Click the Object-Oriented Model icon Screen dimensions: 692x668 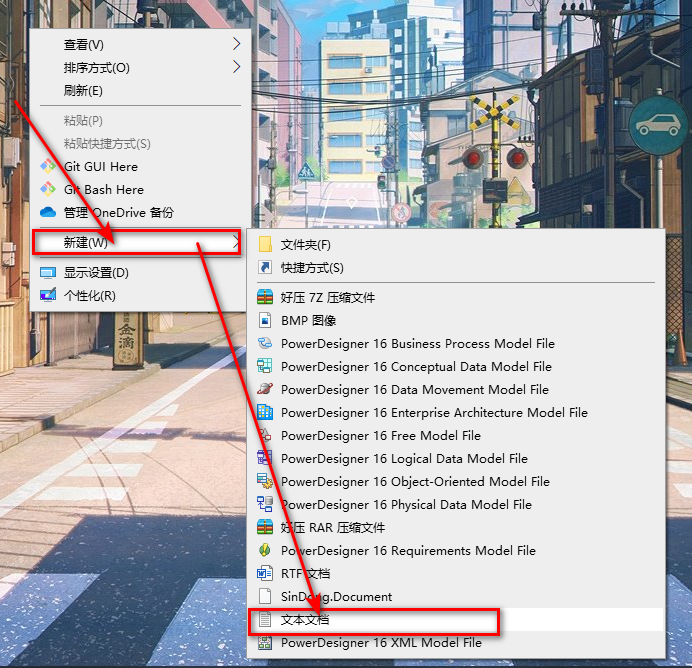point(265,481)
